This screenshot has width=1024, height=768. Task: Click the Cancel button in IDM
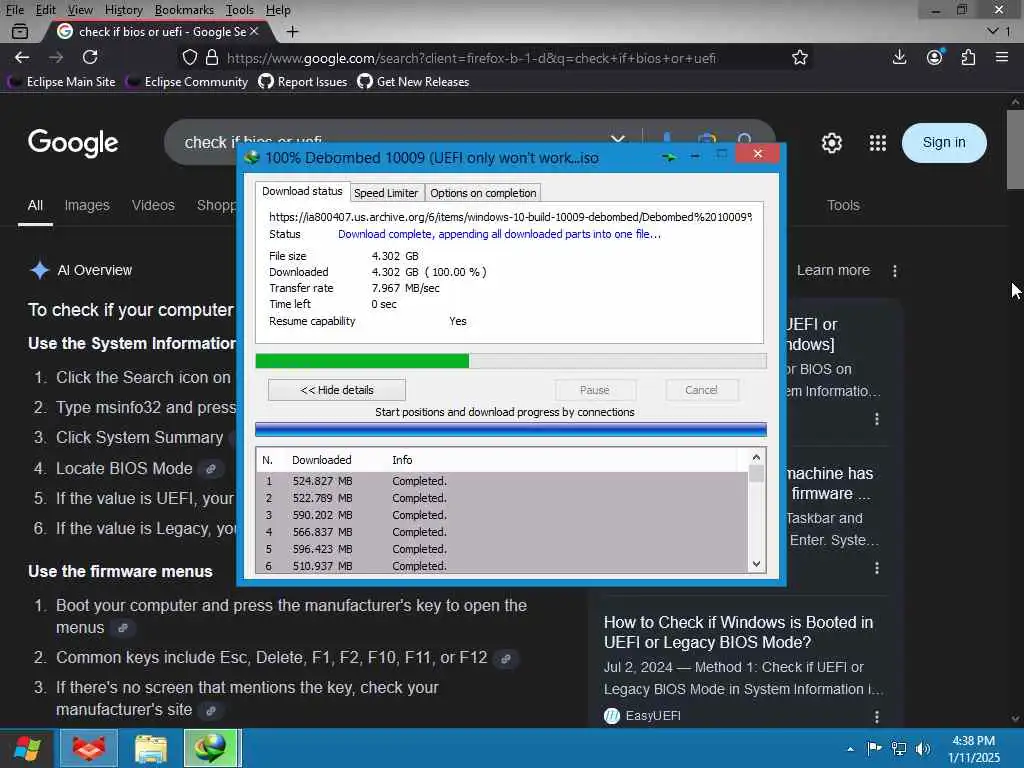(701, 390)
